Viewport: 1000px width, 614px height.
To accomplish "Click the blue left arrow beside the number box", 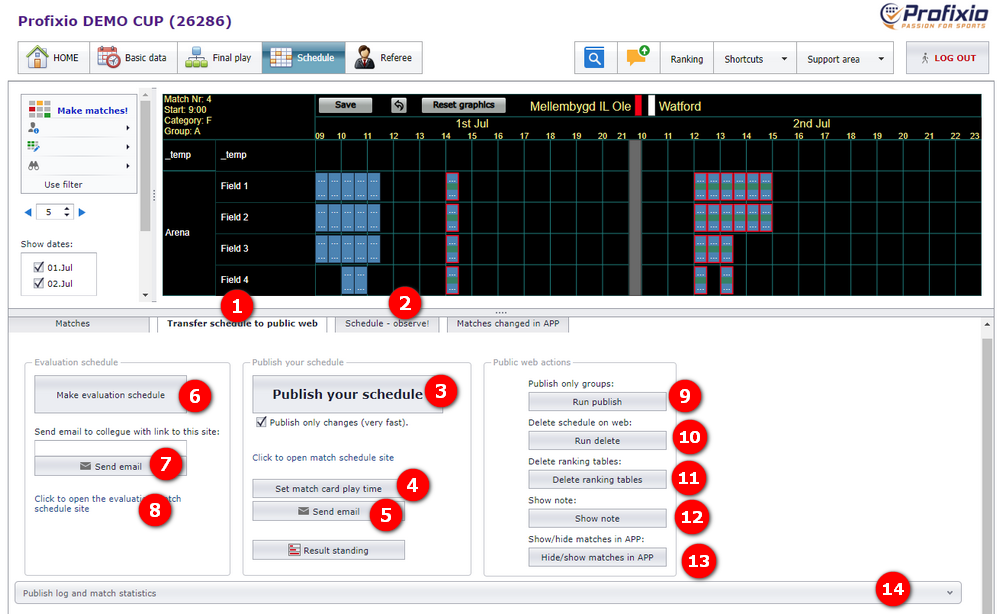I will [27, 212].
